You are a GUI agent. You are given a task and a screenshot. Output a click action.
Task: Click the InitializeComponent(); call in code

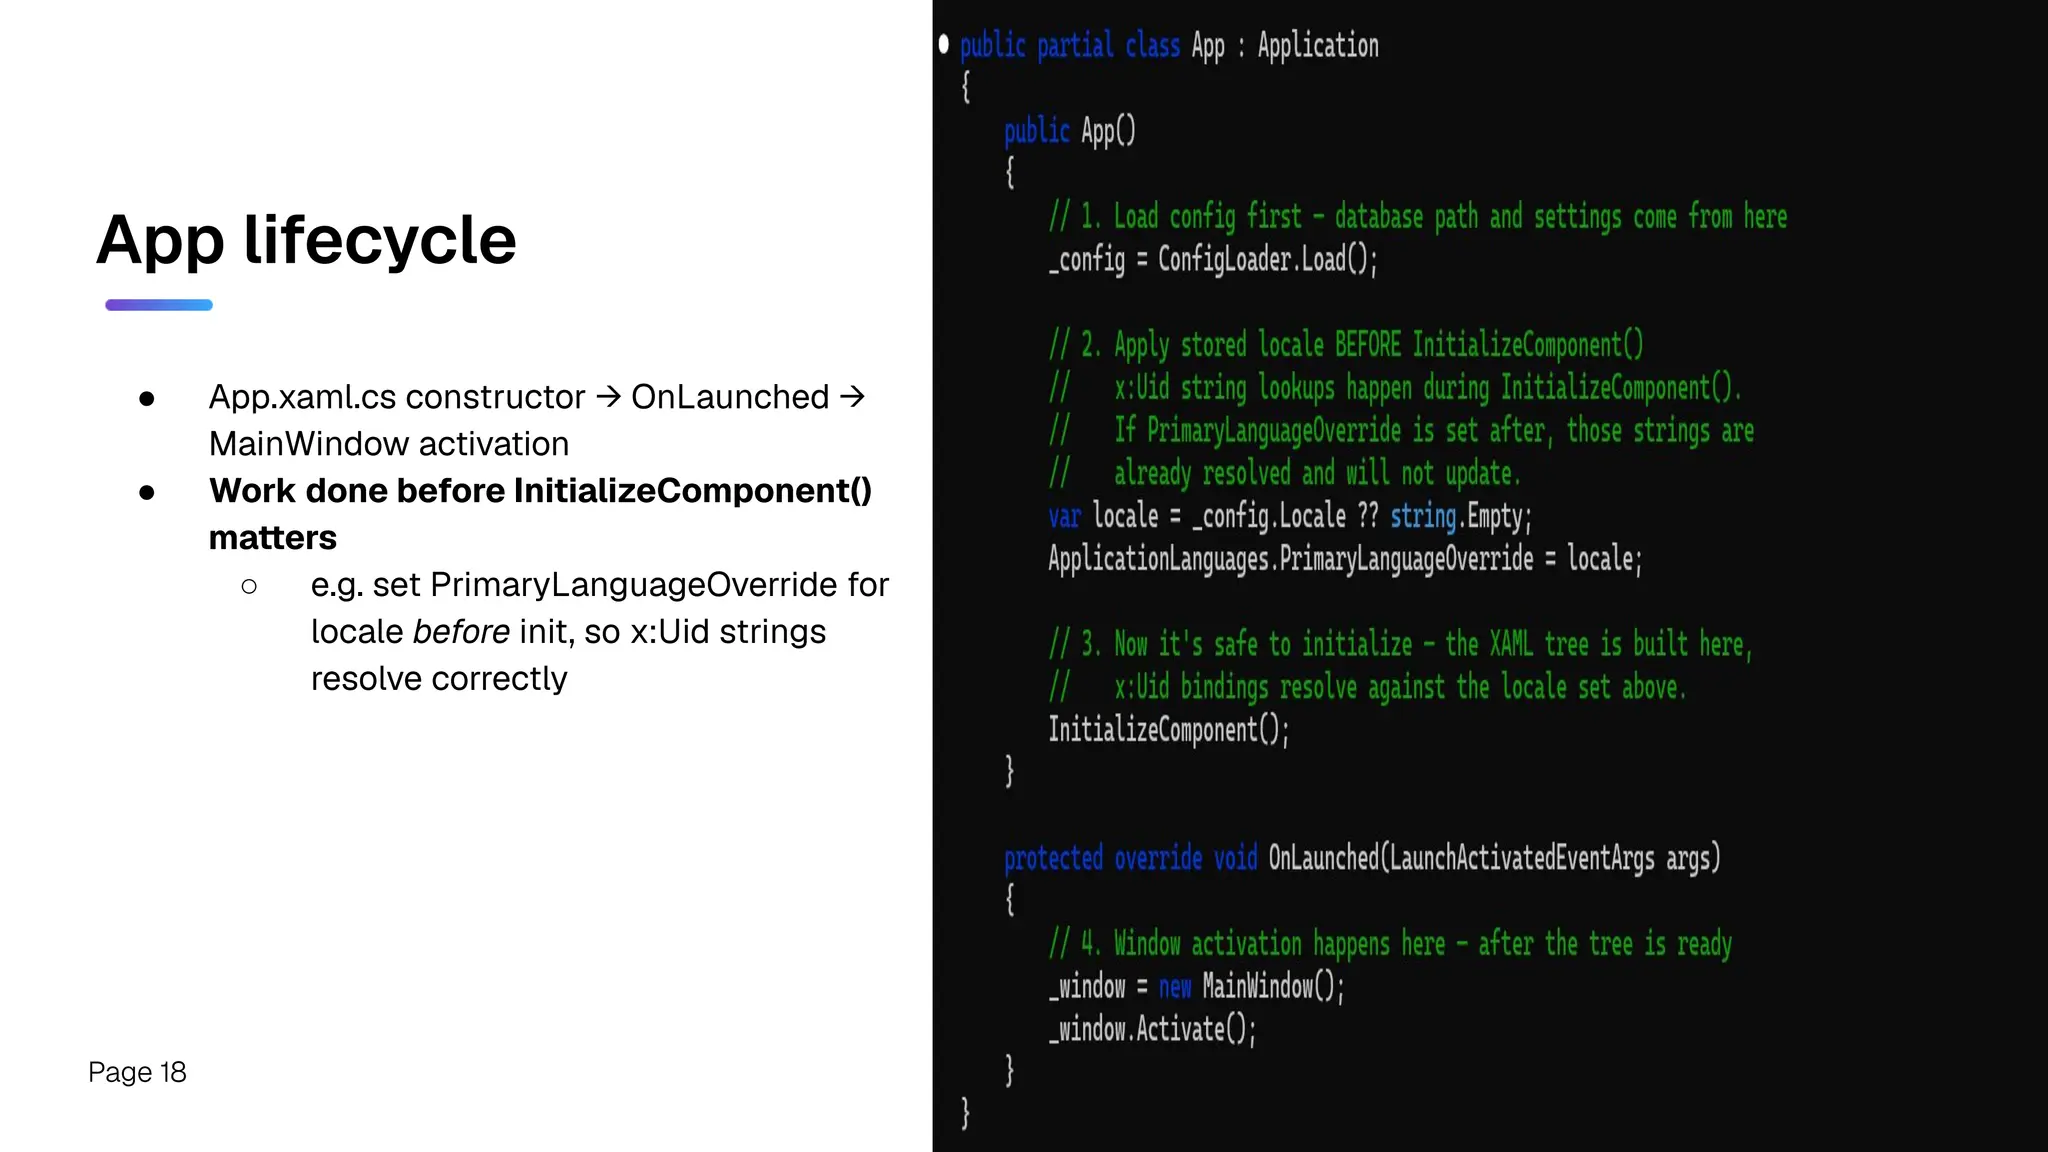1168,730
